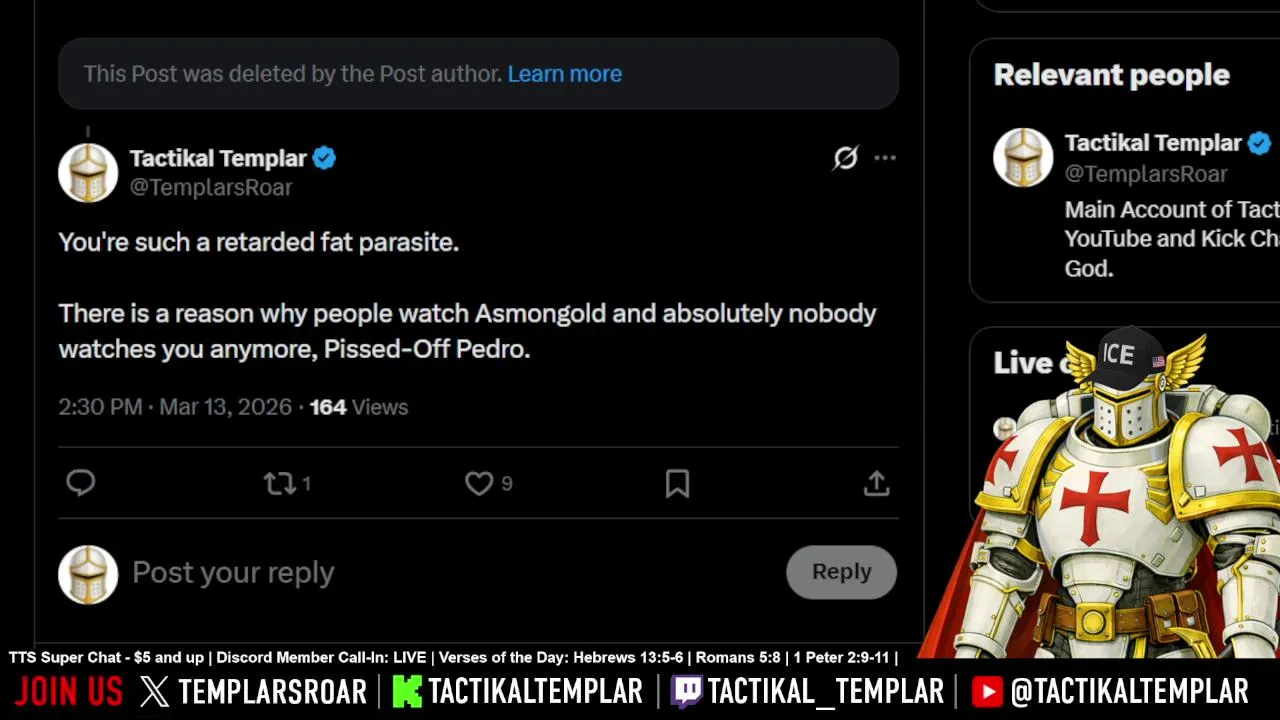Open the three-dot more options menu
Screen dimensions: 1280x720
(885, 158)
